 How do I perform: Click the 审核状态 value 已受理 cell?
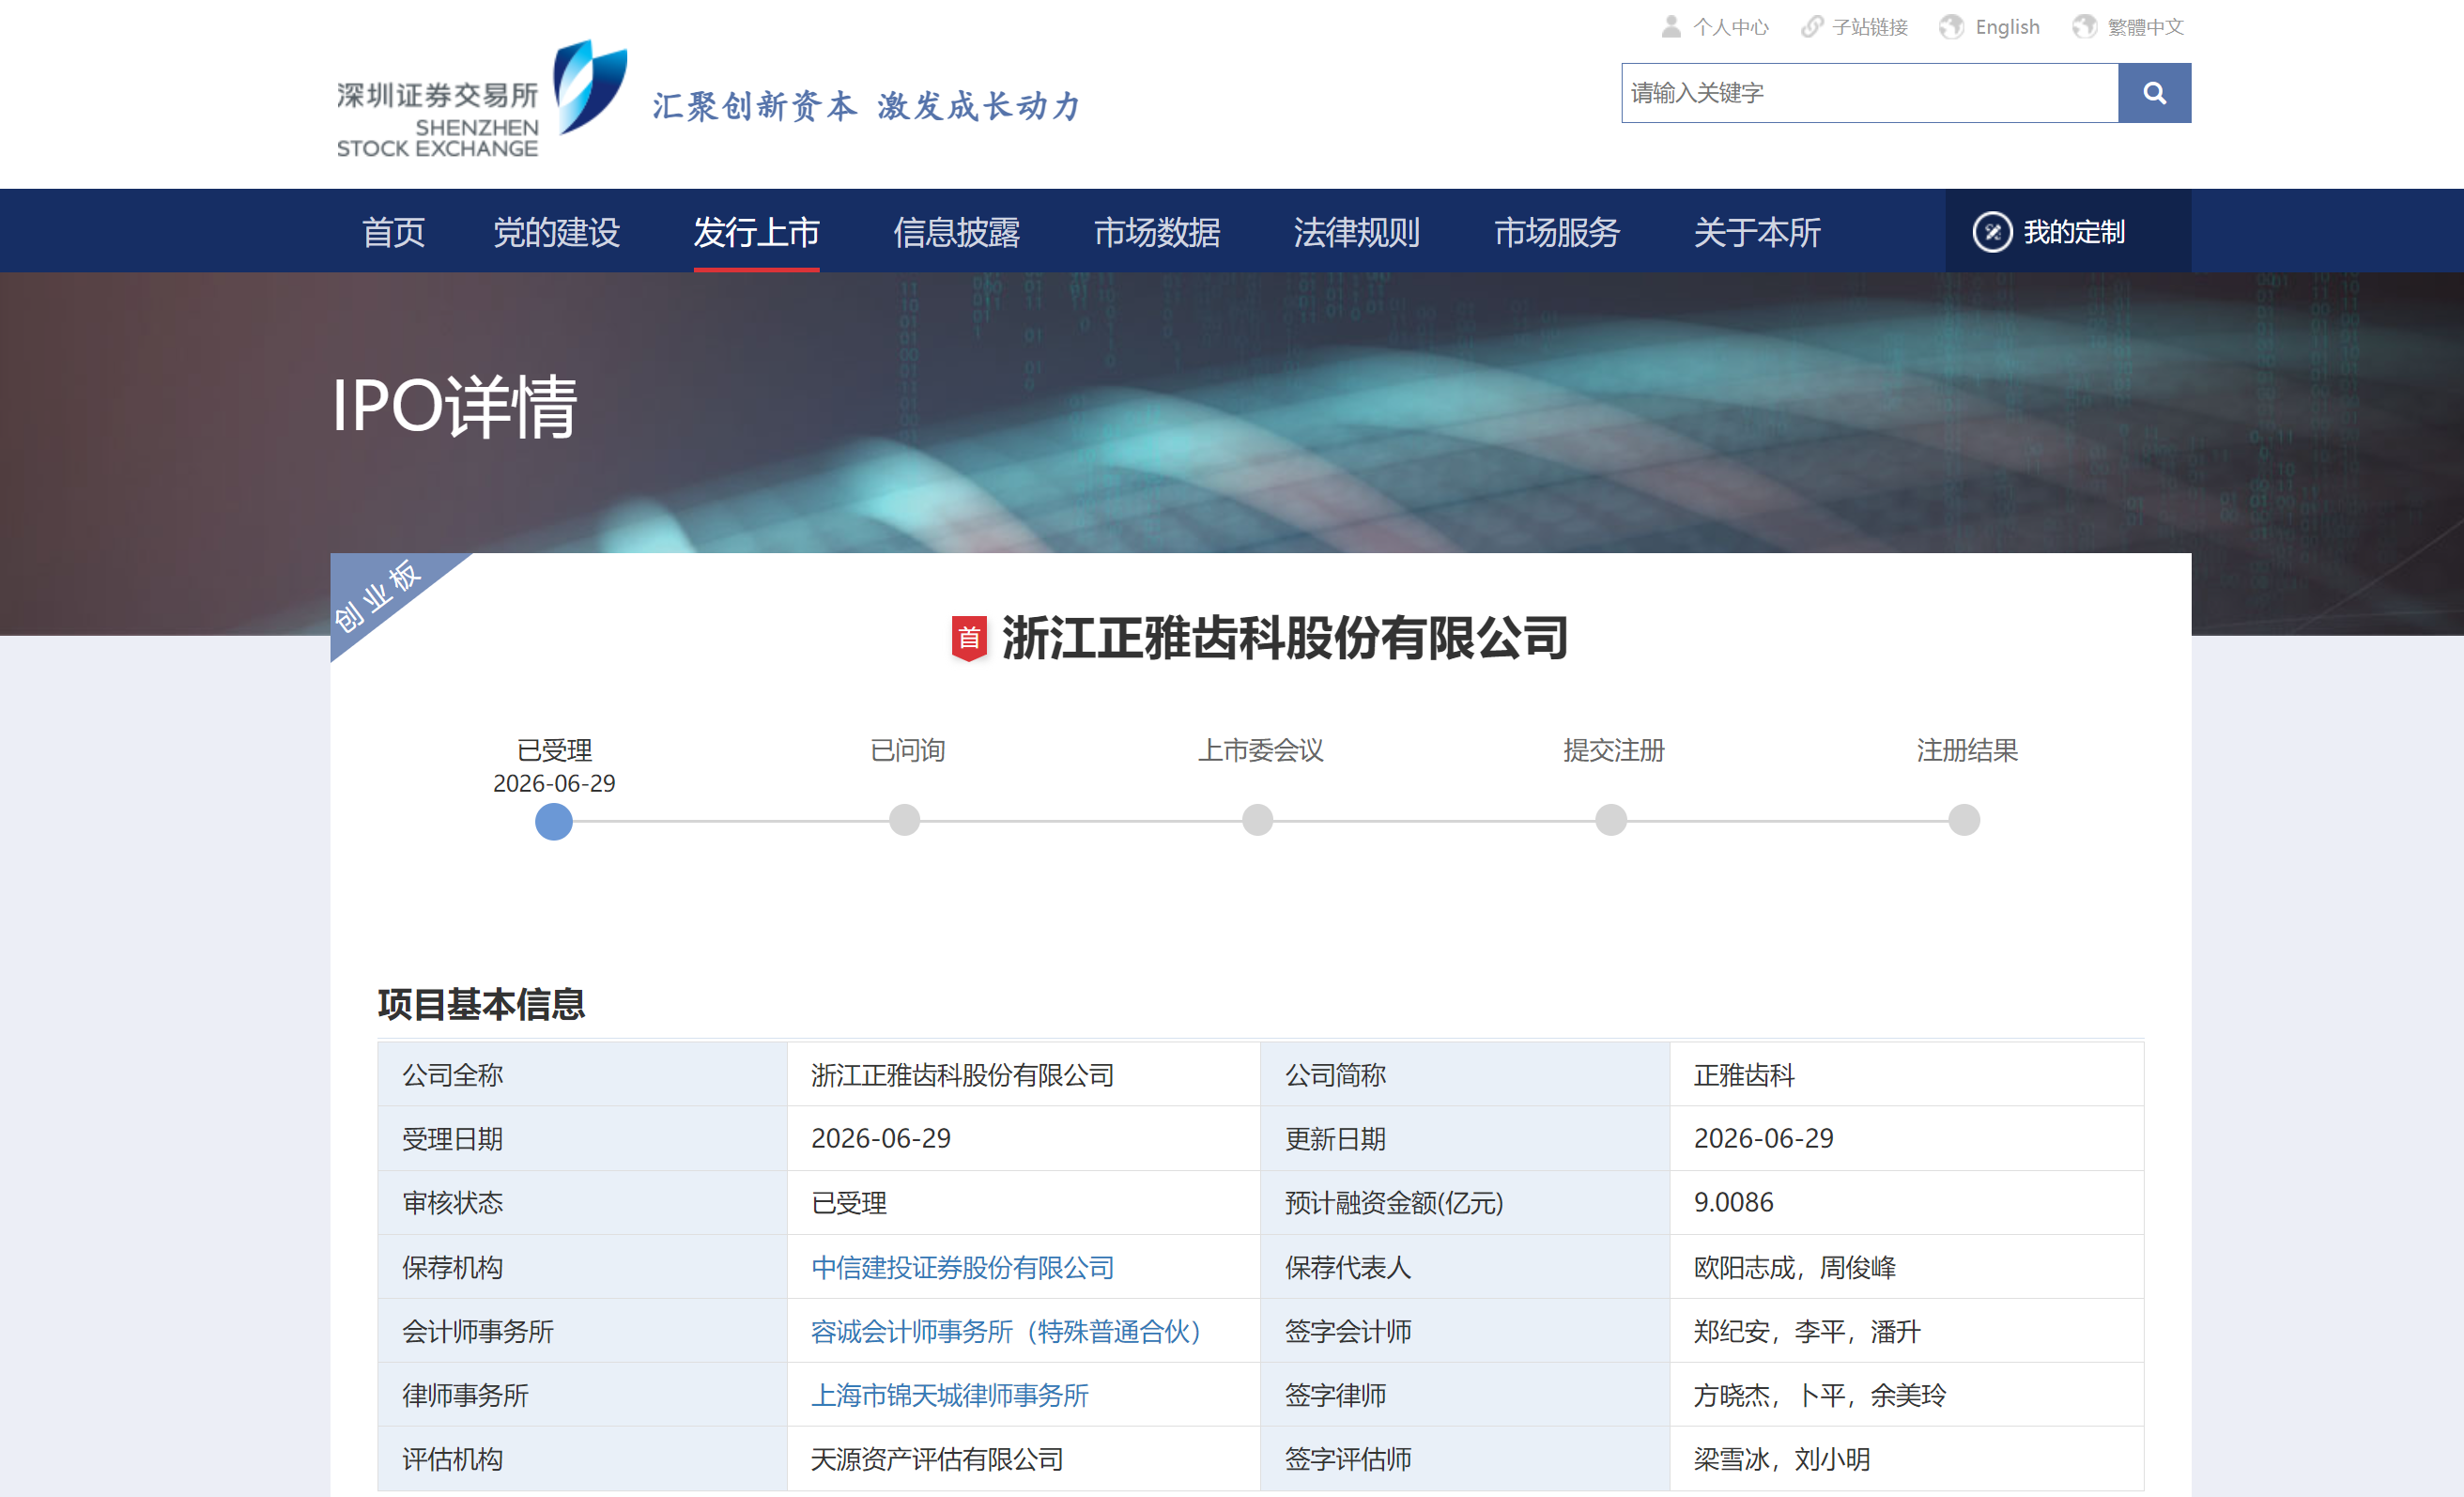tap(1023, 1203)
